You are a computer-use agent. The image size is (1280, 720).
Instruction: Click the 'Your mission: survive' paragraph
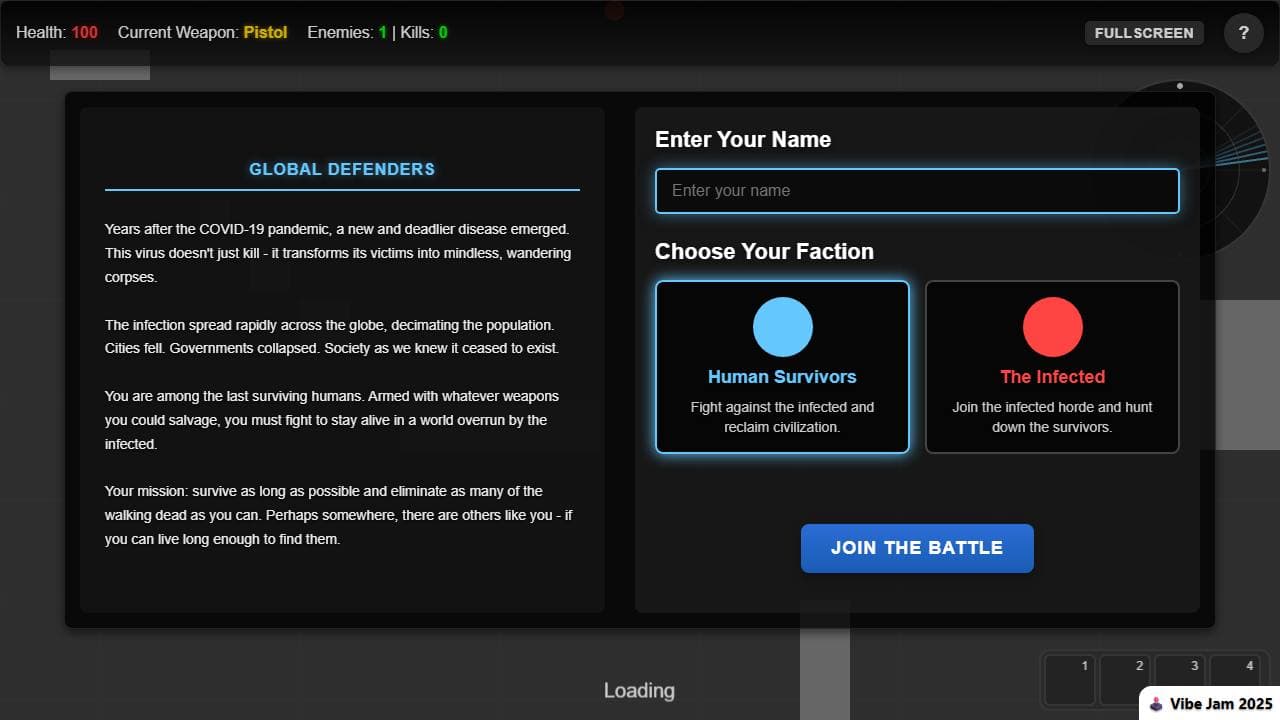point(339,515)
